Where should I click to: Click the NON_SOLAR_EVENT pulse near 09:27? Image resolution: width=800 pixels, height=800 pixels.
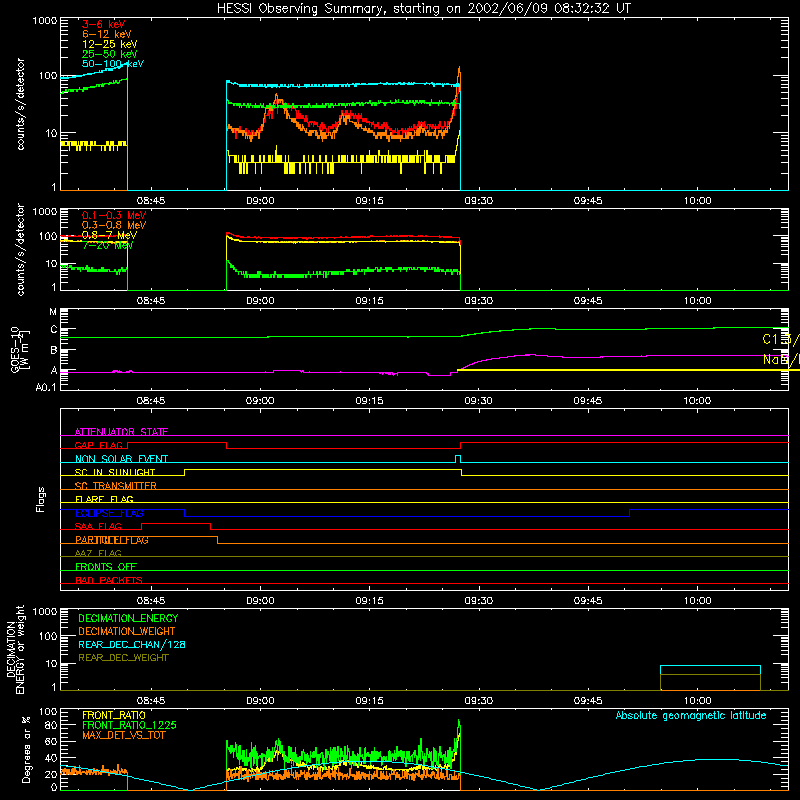click(458, 459)
